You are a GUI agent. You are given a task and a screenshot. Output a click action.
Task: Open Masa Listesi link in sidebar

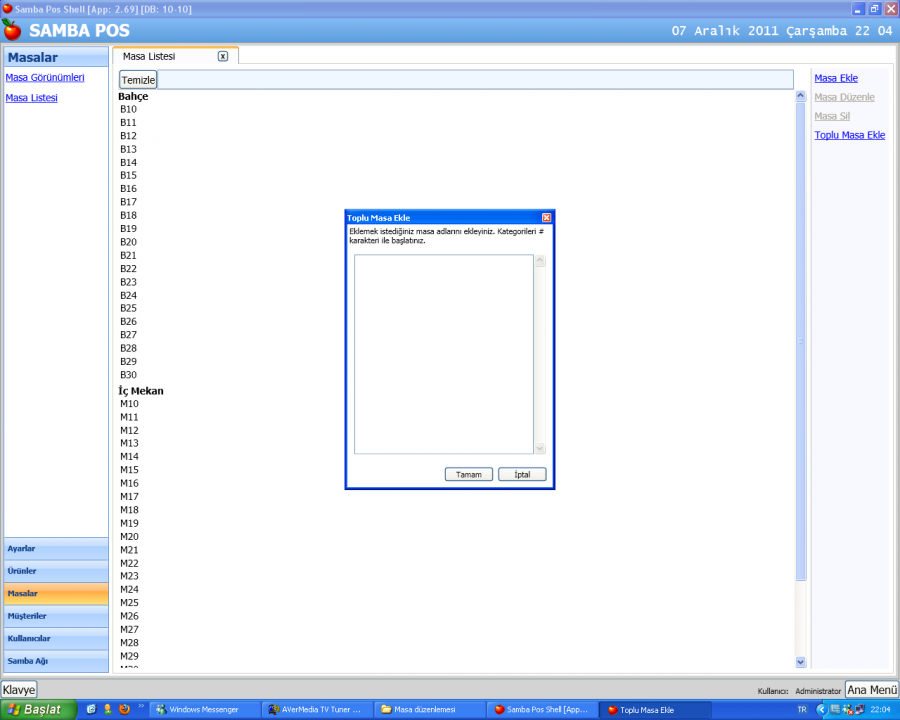pos(32,98)
